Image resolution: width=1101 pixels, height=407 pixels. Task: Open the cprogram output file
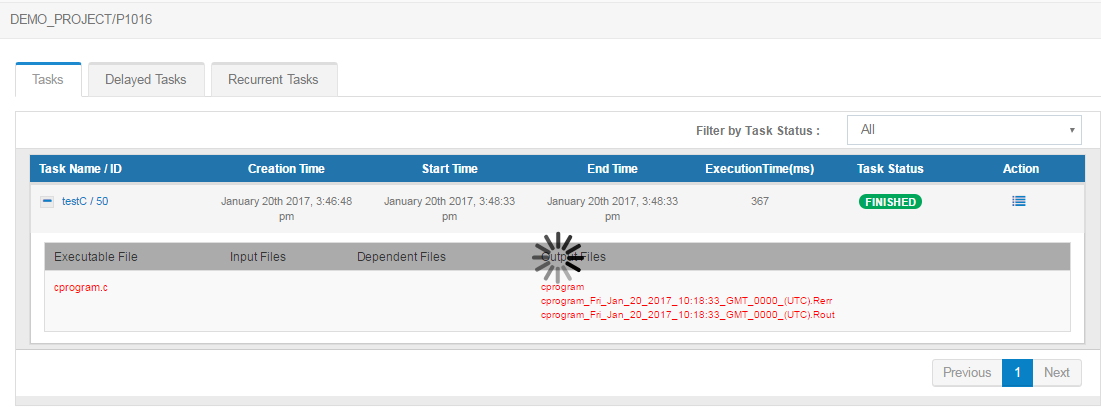tap(562, 286)
